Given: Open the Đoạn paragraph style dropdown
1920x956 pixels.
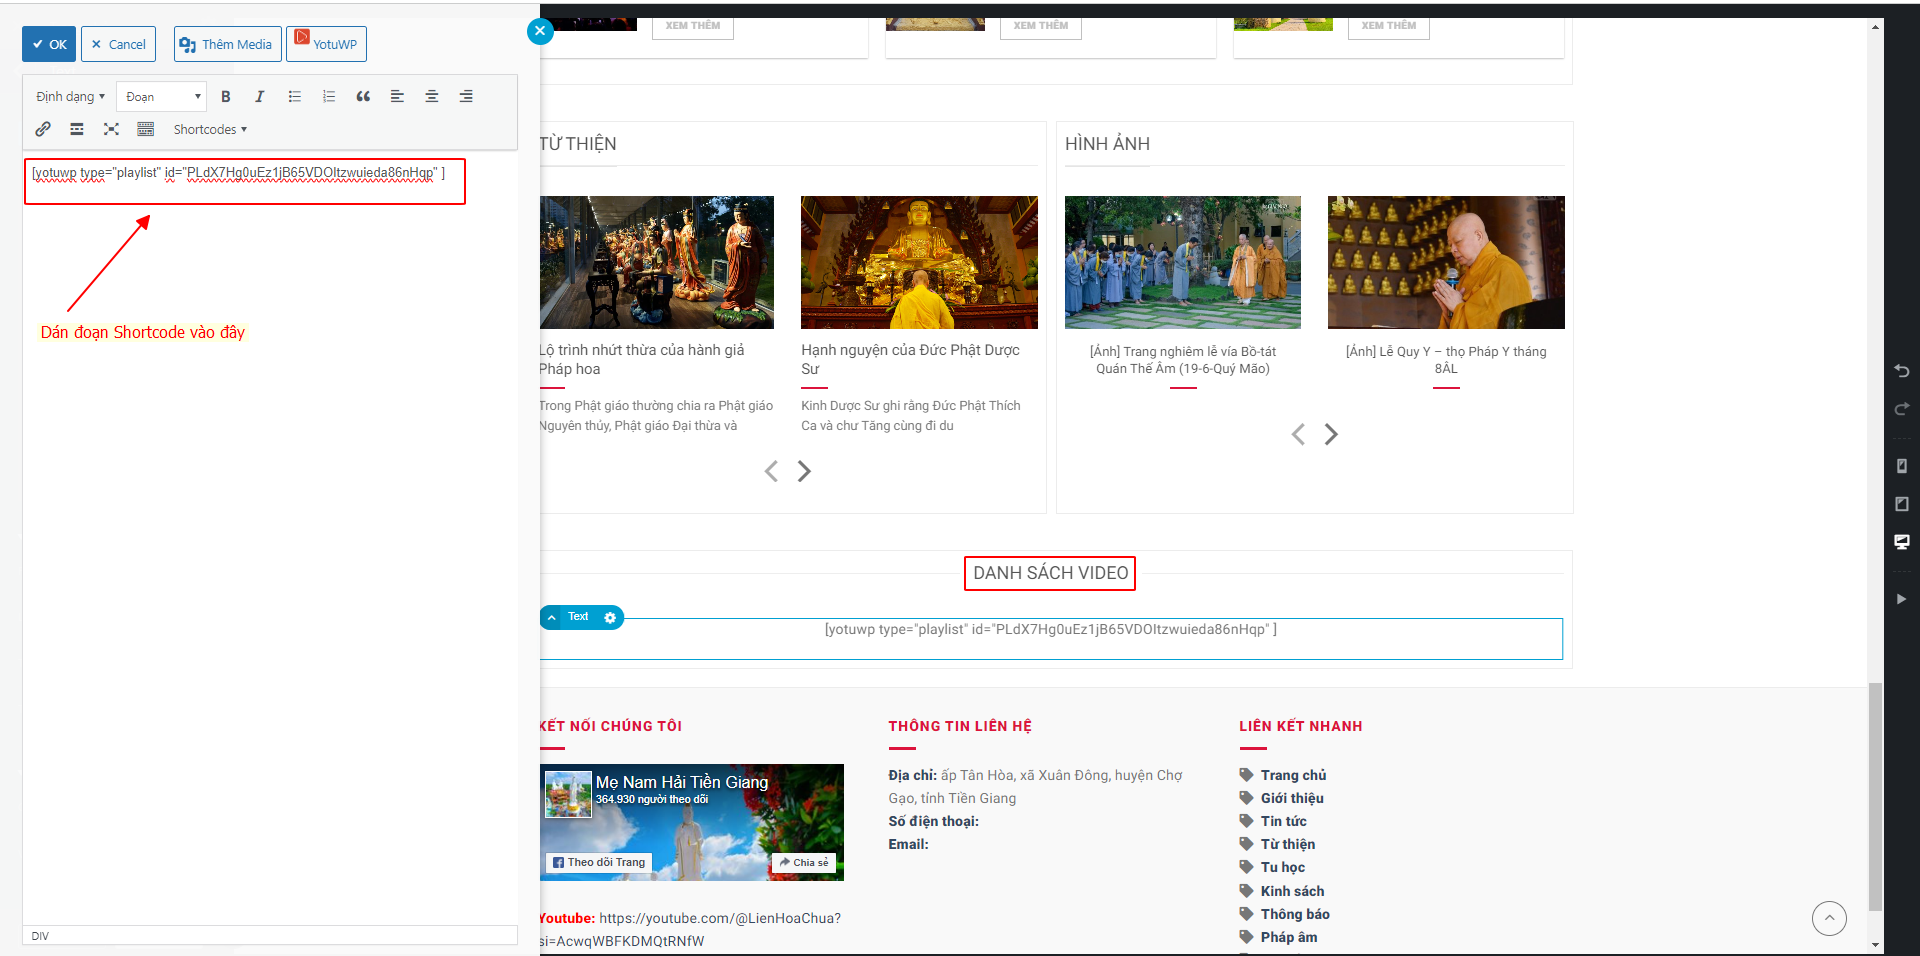Looking at the screenshot, I should (162, 97).
